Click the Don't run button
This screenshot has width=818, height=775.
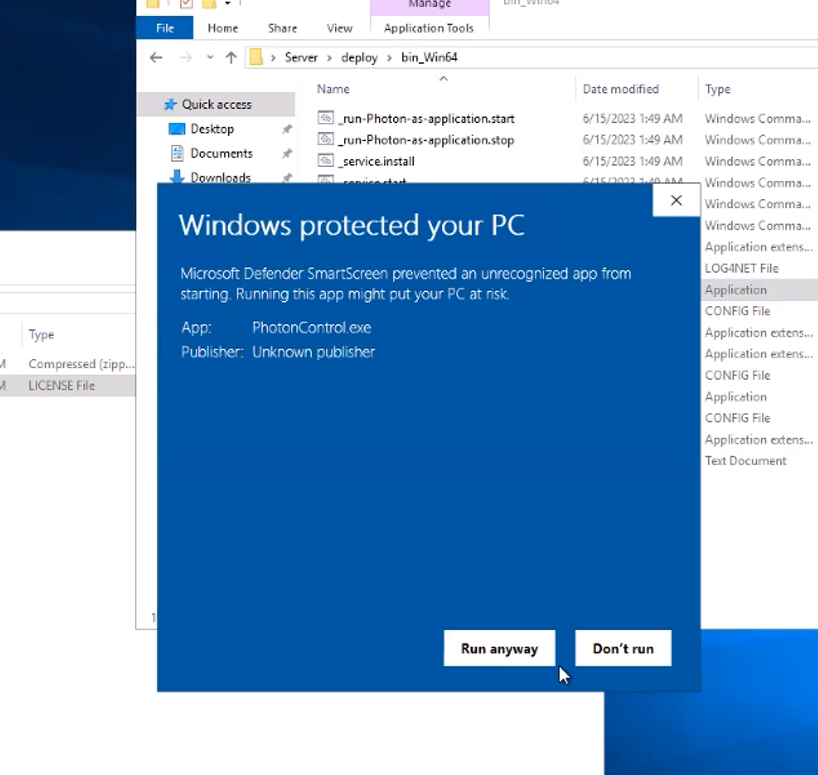[623, 648]
